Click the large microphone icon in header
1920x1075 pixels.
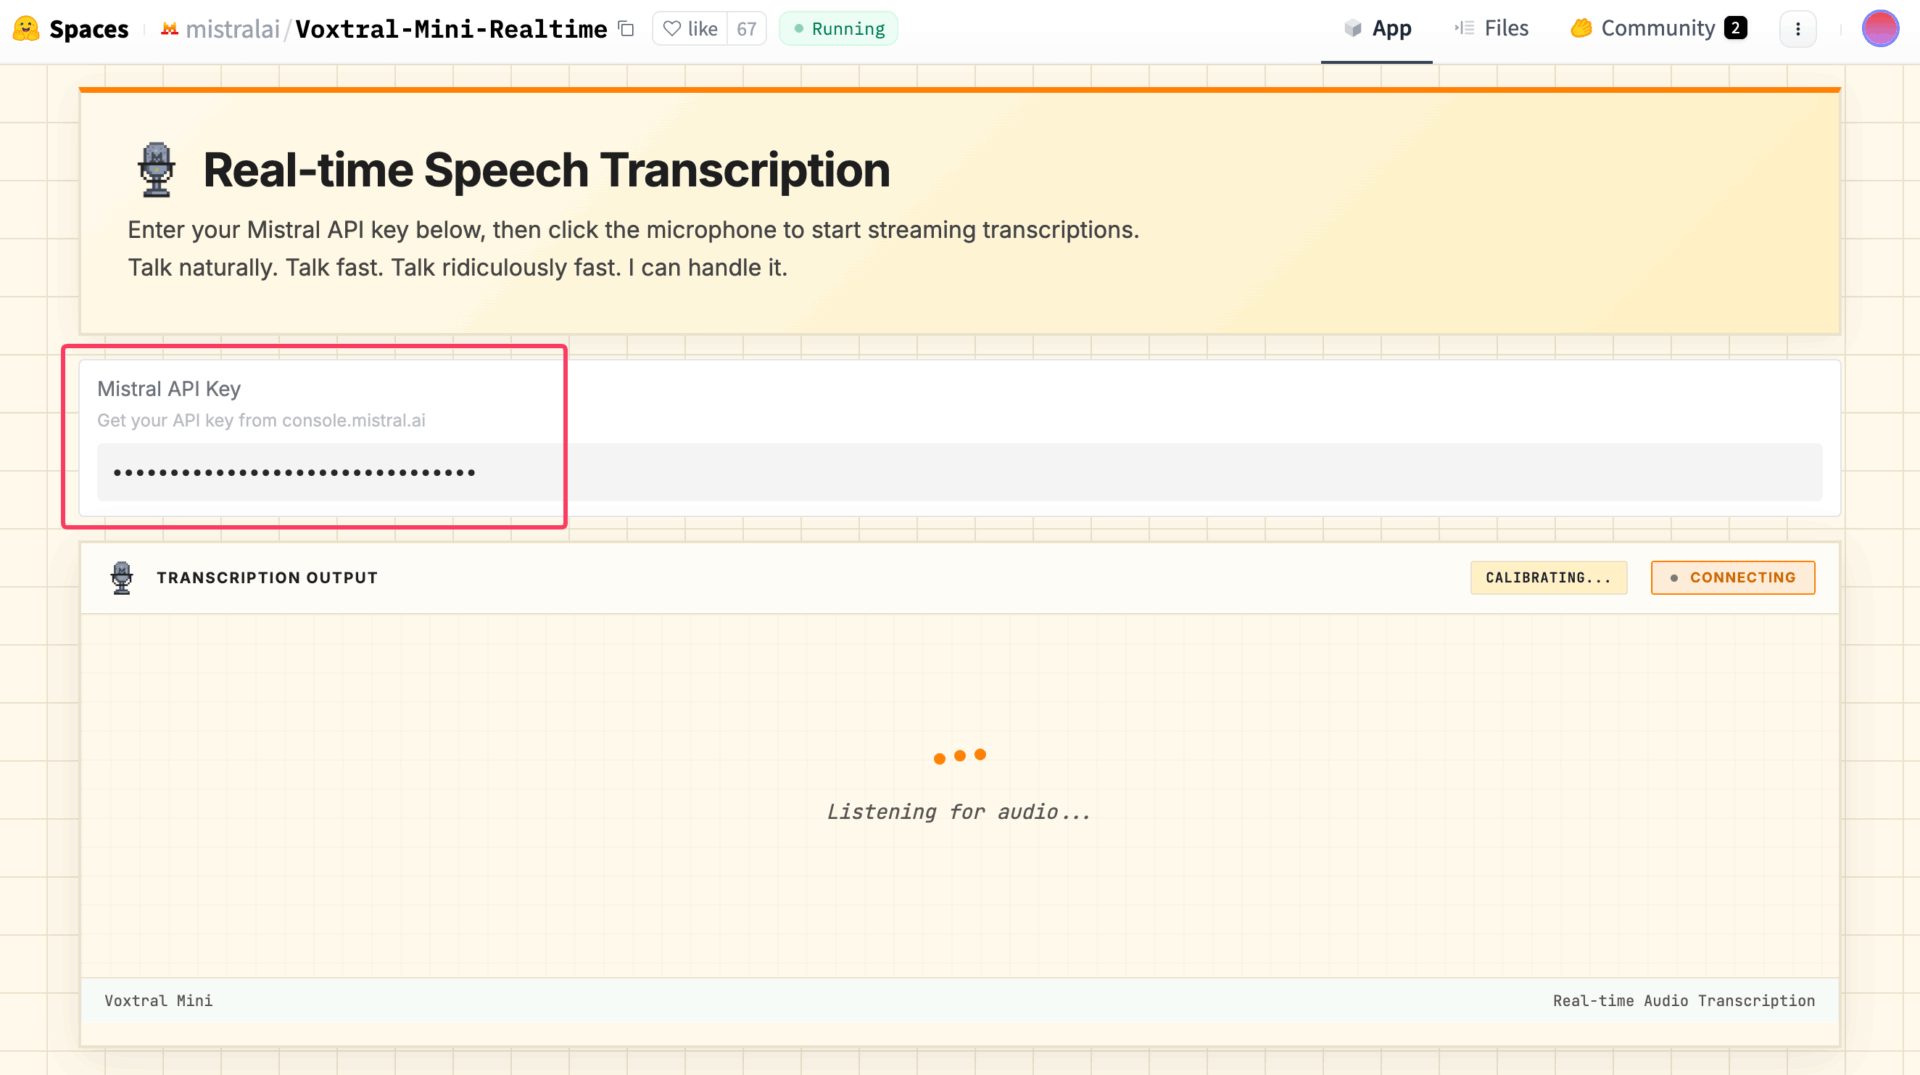[156, 170]
